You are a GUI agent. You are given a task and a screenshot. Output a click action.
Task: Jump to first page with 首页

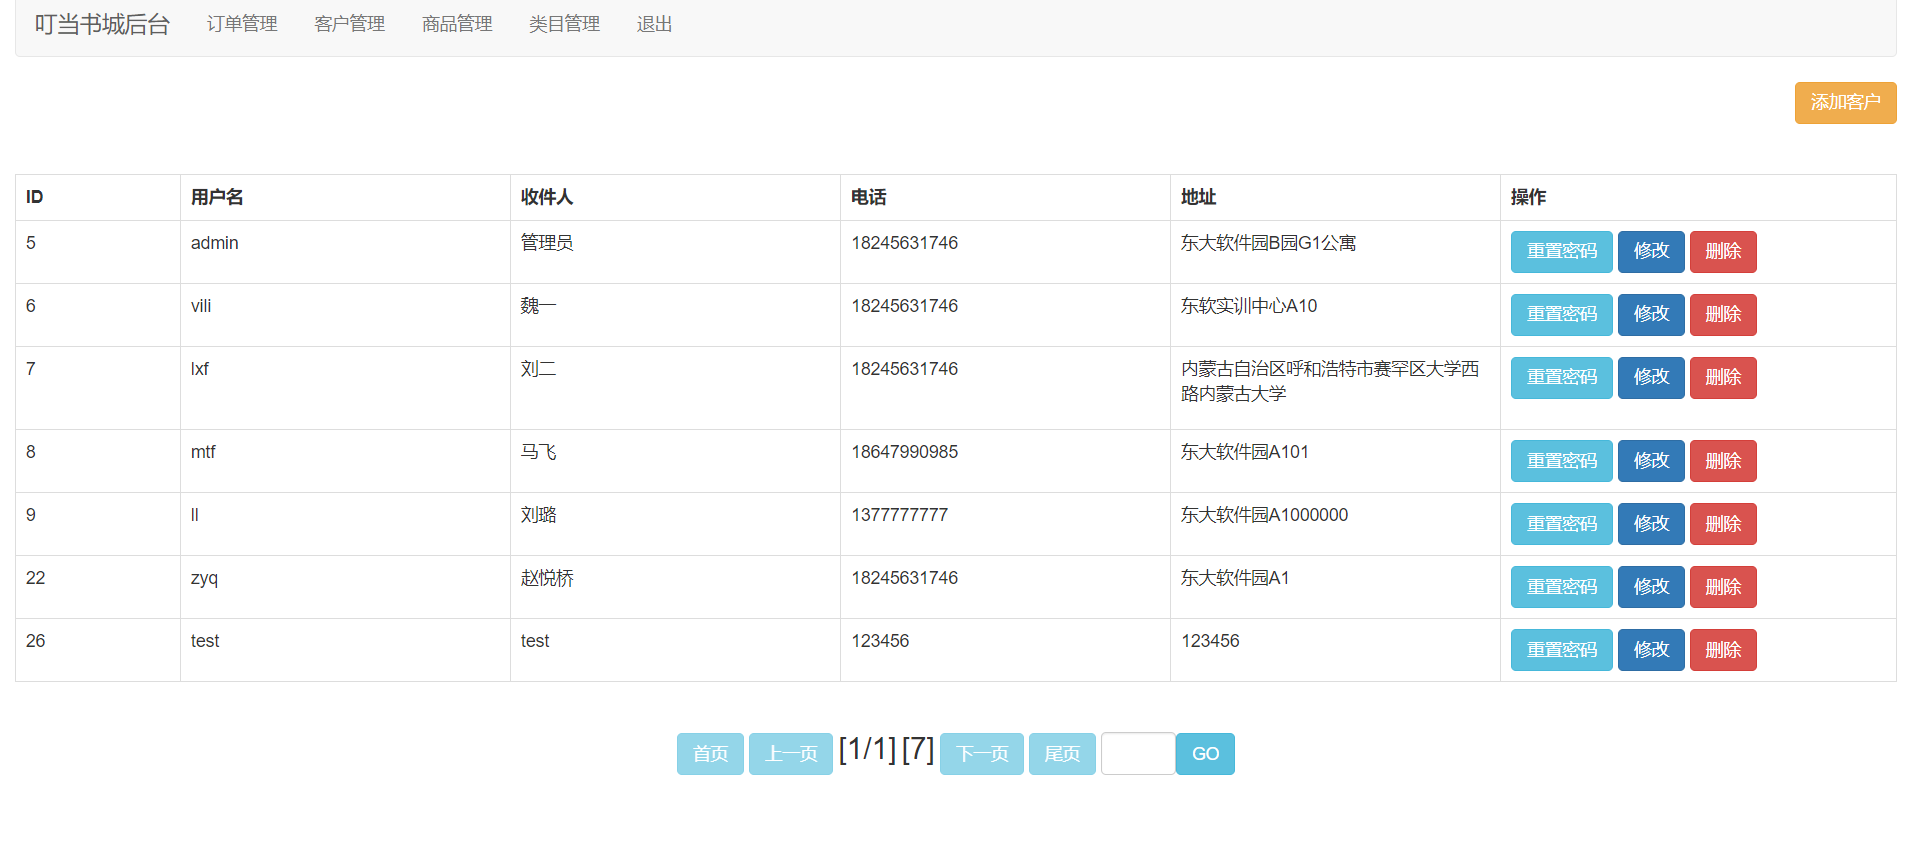[x=710, y=754]
